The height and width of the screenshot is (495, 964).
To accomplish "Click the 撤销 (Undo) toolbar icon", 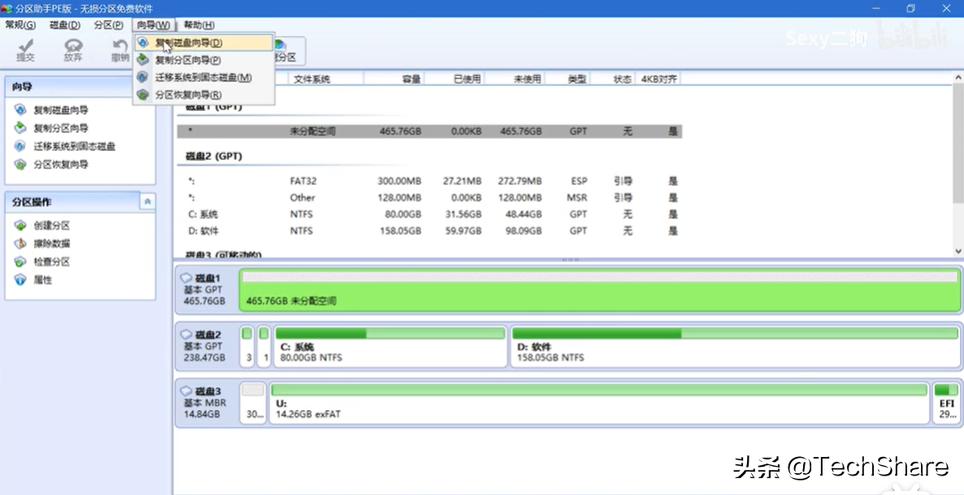I will click(120, 50).
